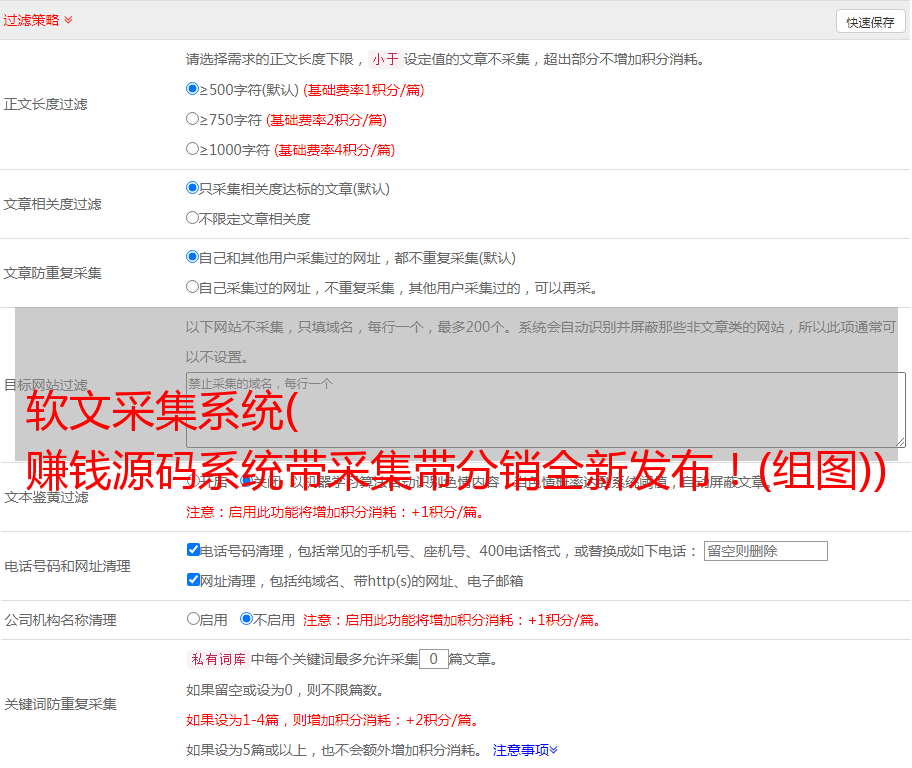Image resolution: width=912 pixels, height=768 pixels.
Task: Click the 小于 highlighted tag
Action: (385, 59)
